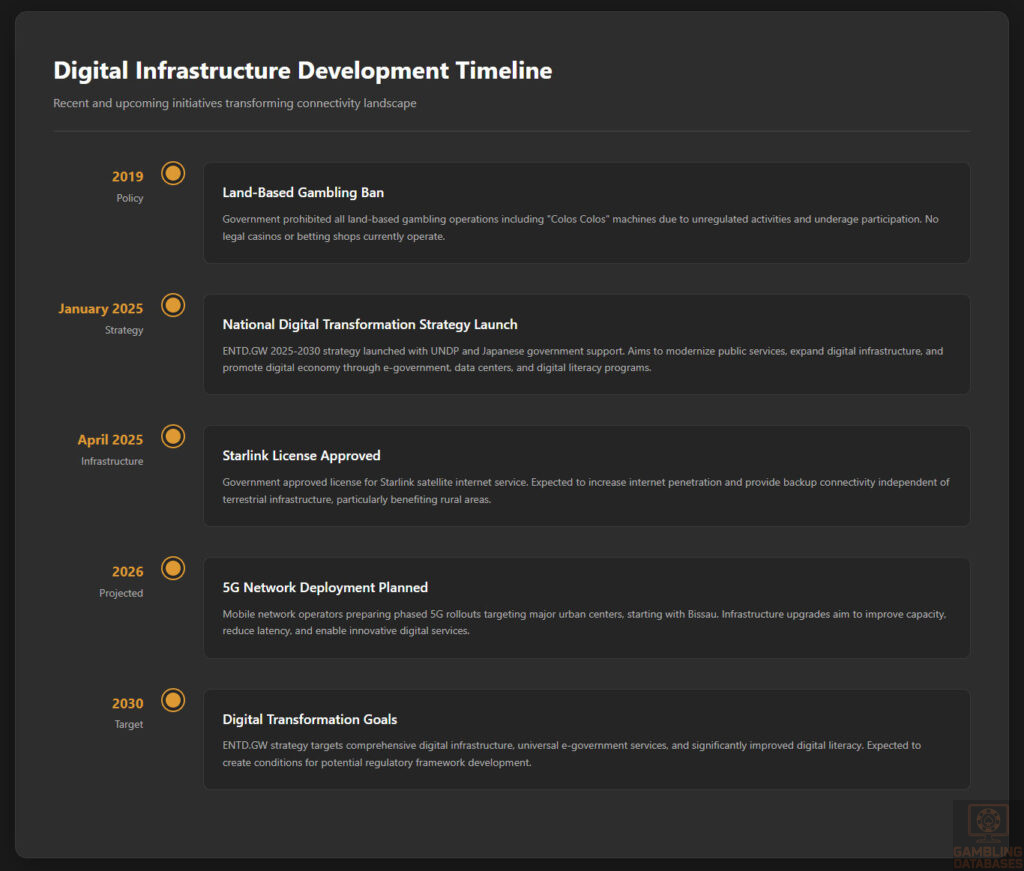The image size is (1024, 871).
Task: Collapse the Digital Transformation Goals entry
Action: point(586,739)
